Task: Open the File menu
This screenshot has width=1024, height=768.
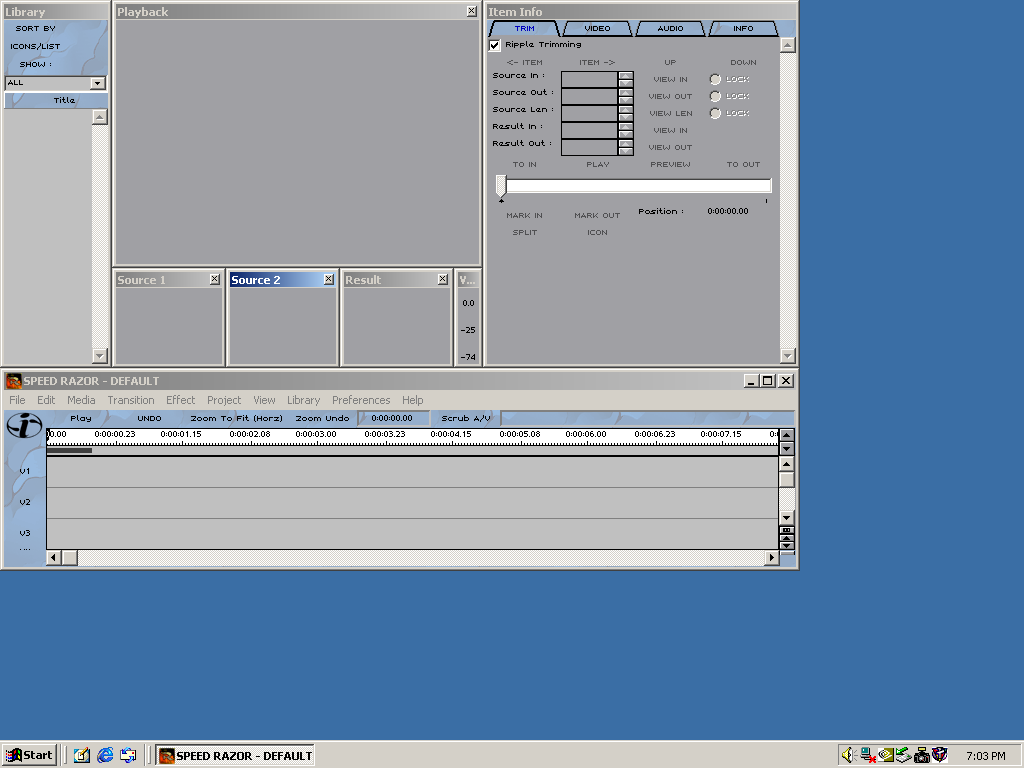Action: click(17, 400)
